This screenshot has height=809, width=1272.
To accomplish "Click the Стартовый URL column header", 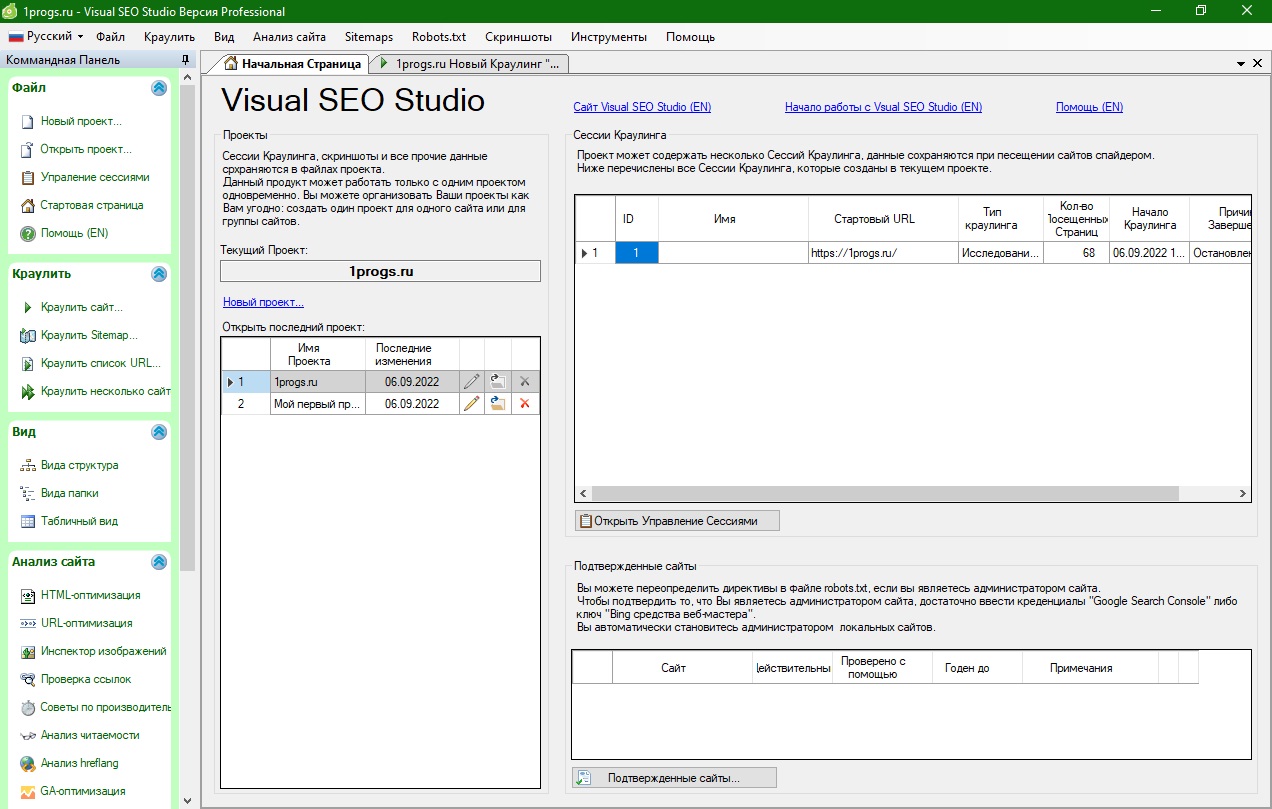I will point(883,219).
